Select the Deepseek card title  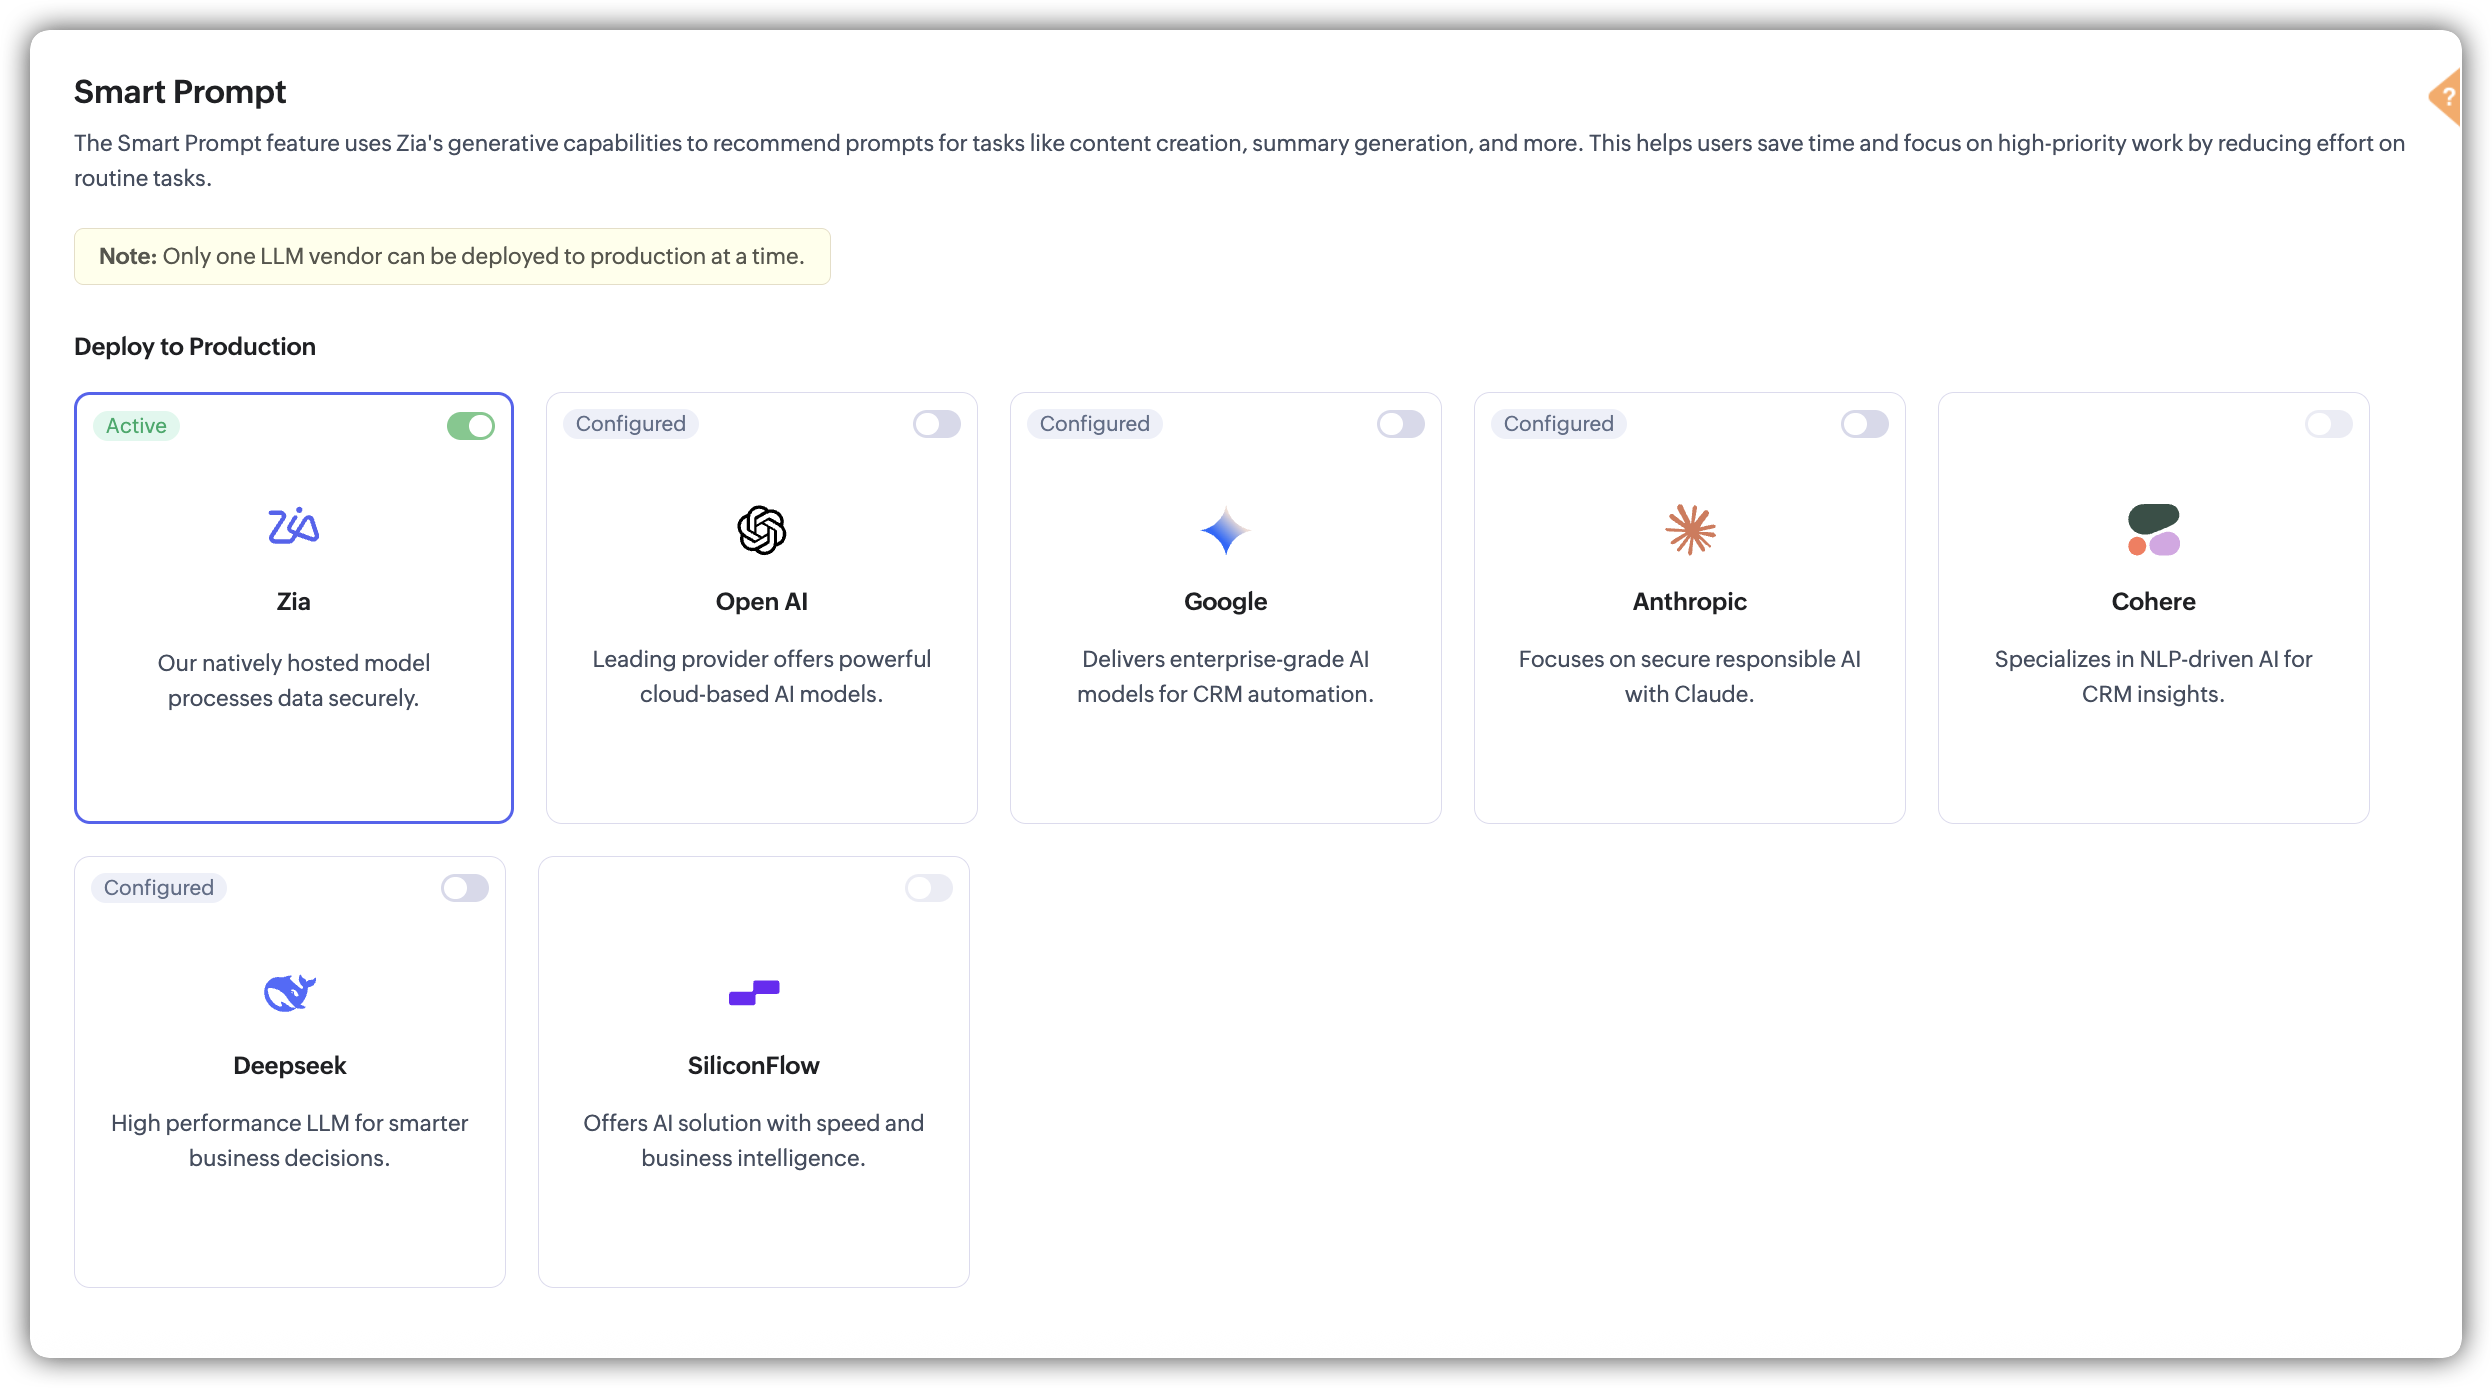coord(290,1066)
